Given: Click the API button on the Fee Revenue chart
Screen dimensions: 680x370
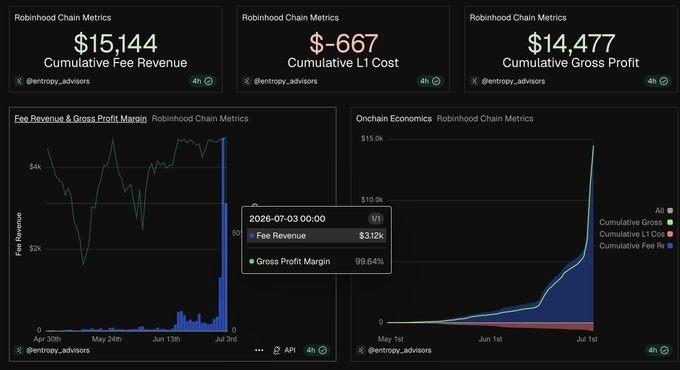Looking at the screenshot, I should point(284,350).
